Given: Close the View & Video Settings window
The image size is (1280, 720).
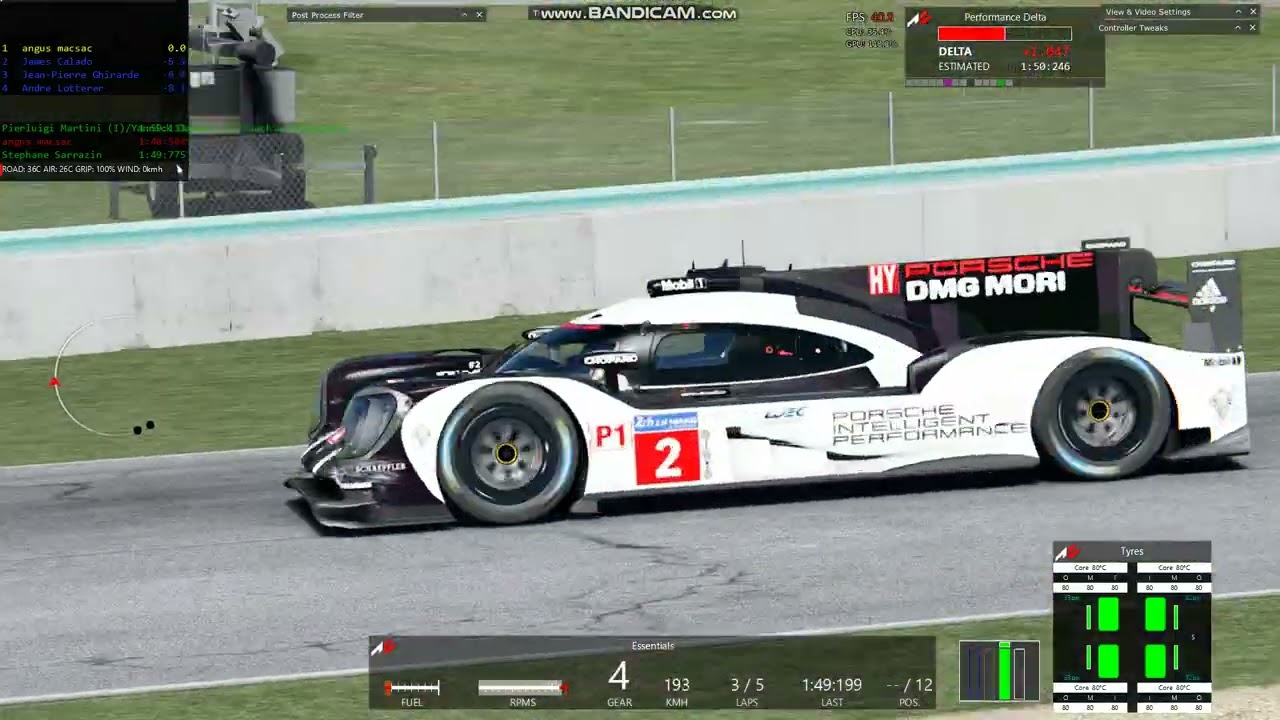Looking at the screenshot, I should coord(1253,12).
